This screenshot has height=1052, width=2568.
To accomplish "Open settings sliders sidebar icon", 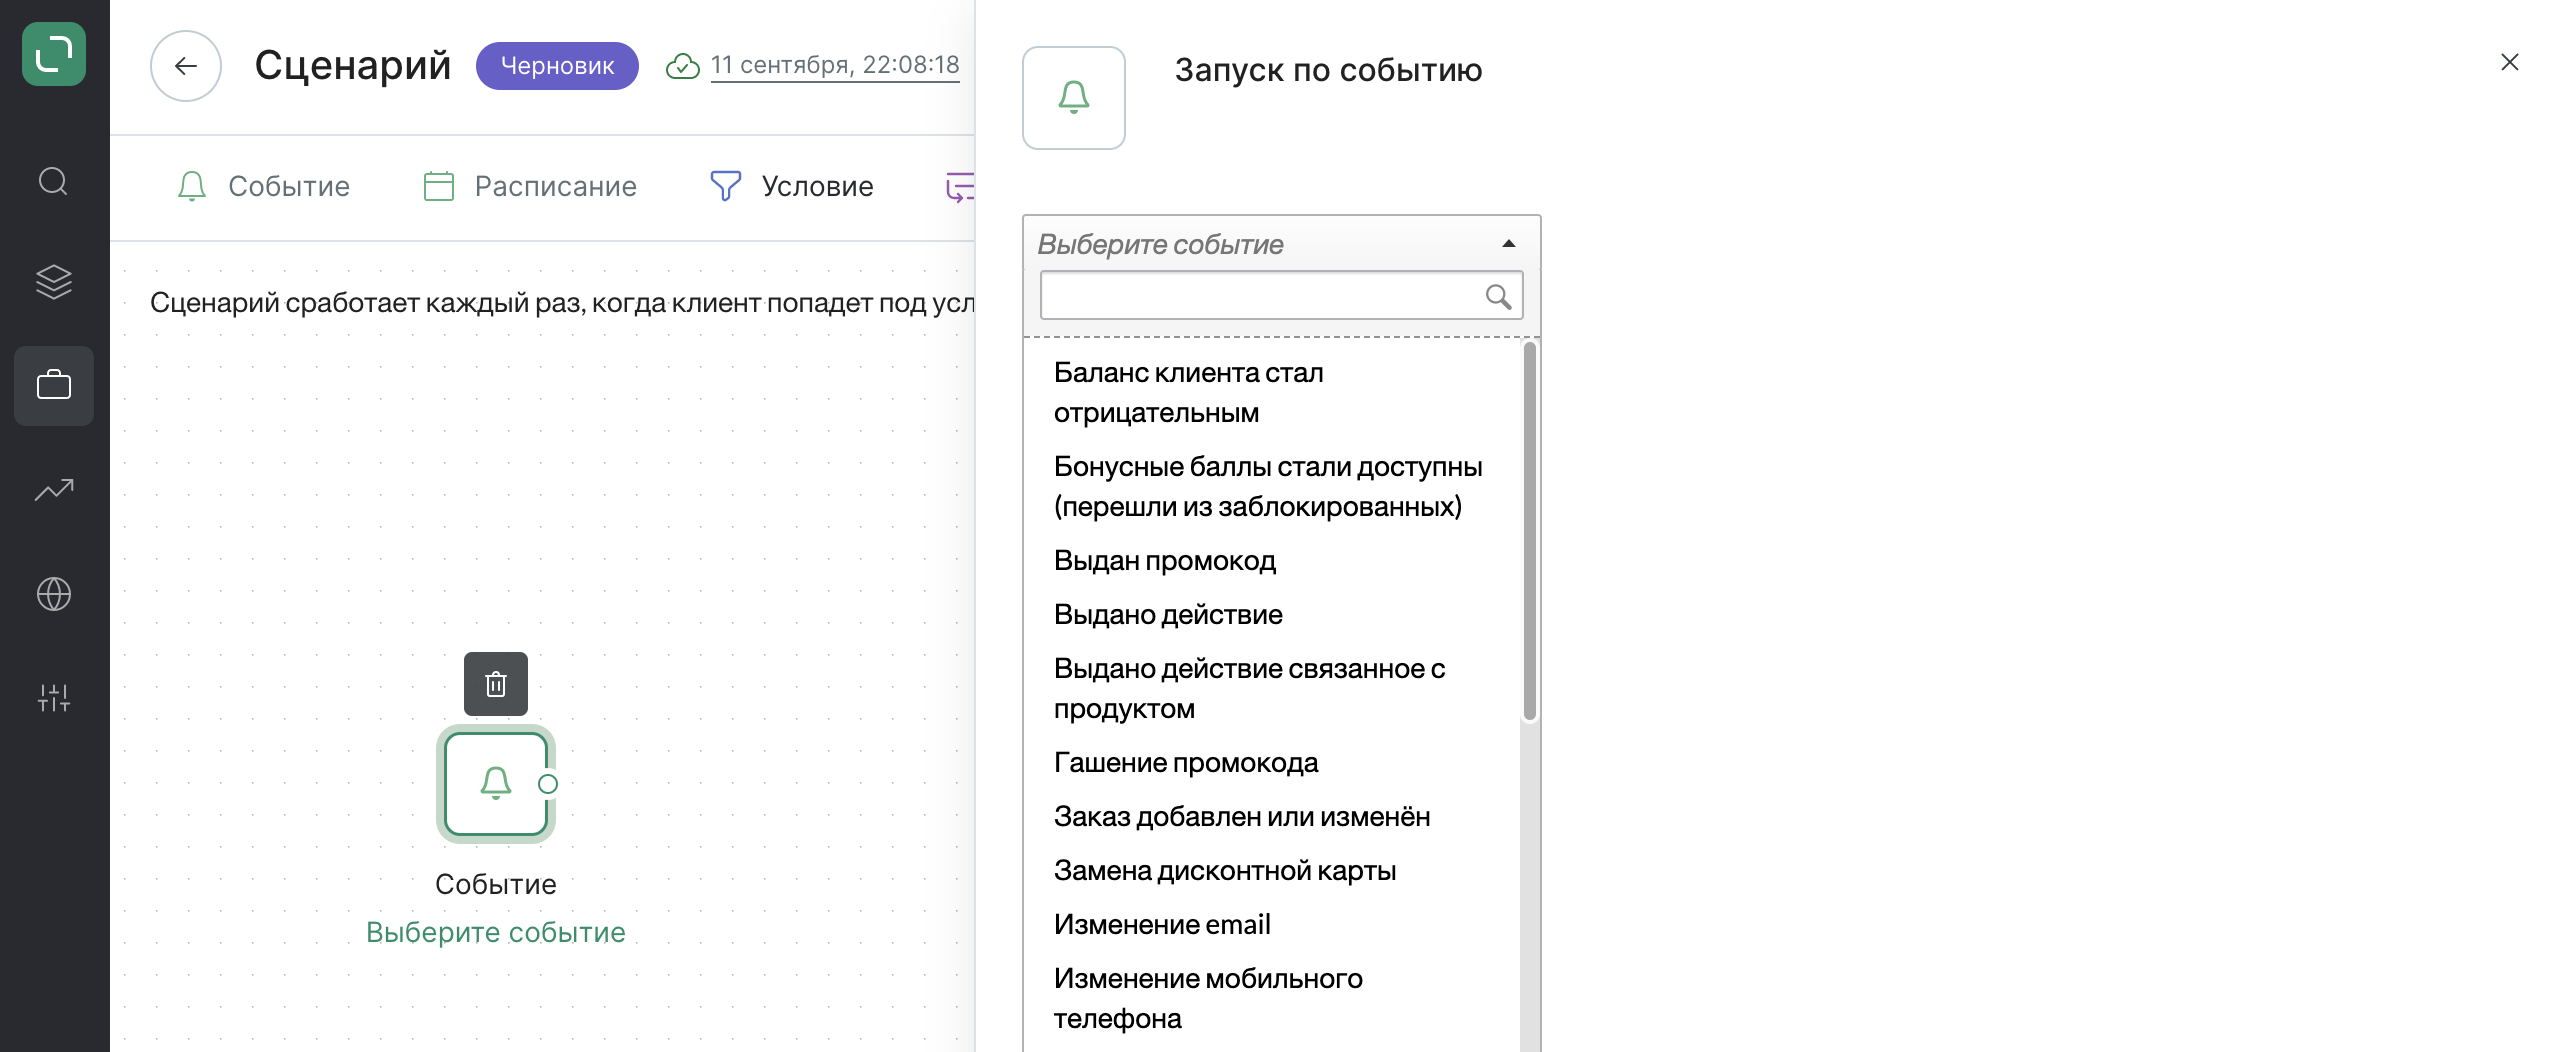I will point(54,698).
